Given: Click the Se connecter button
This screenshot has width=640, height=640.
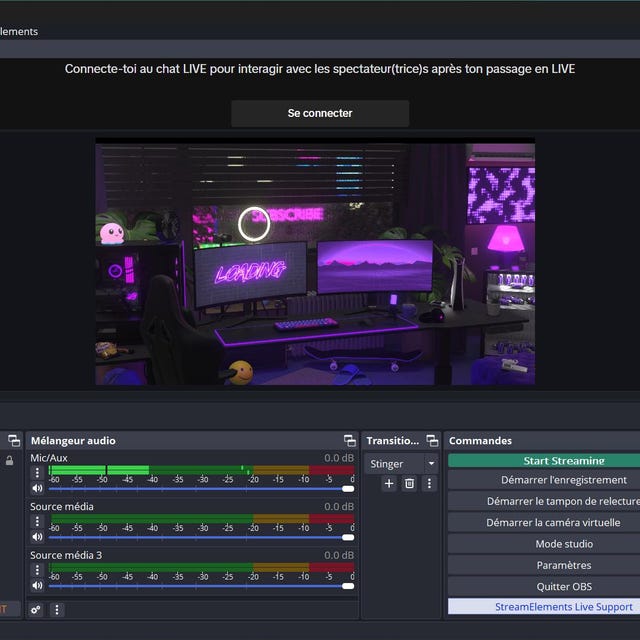Looking at the screenshot, I should (x=320, y=113).
